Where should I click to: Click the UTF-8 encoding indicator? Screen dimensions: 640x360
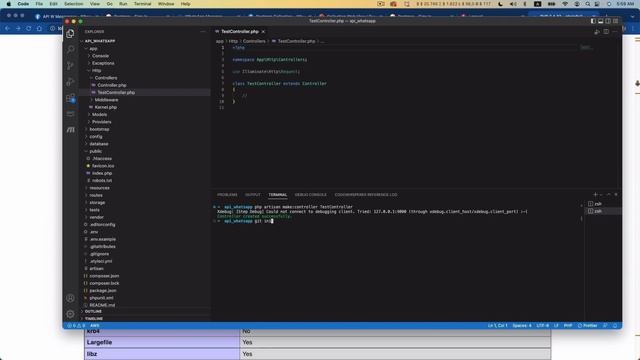pos(542,325)
